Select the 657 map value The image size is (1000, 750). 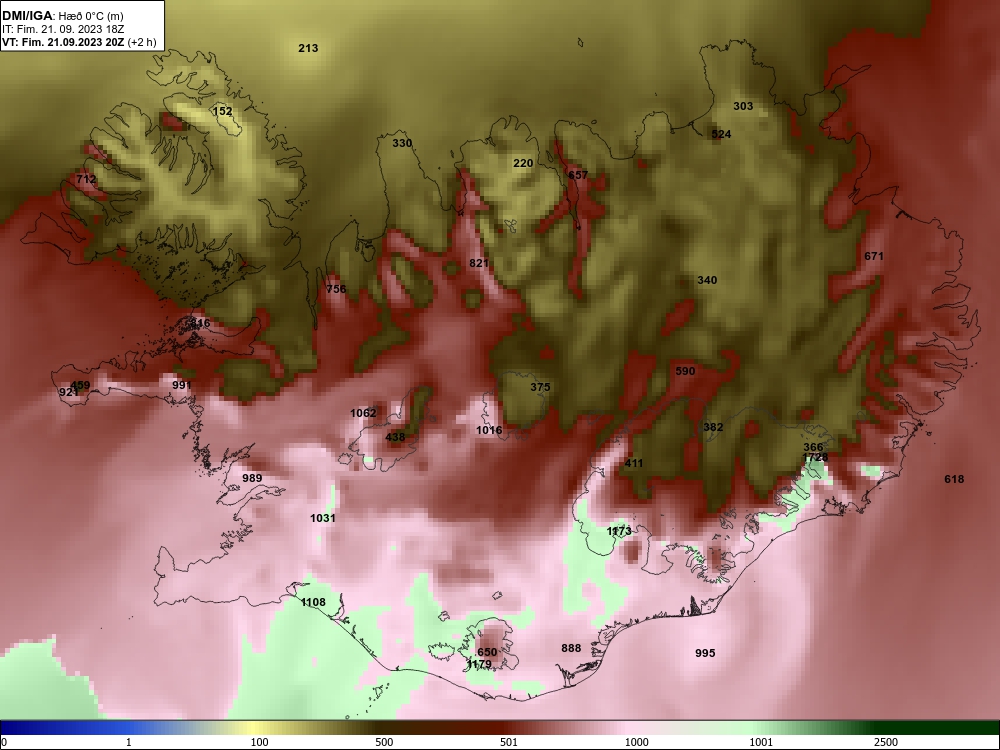pyautogui.click(x=578, y=175)
